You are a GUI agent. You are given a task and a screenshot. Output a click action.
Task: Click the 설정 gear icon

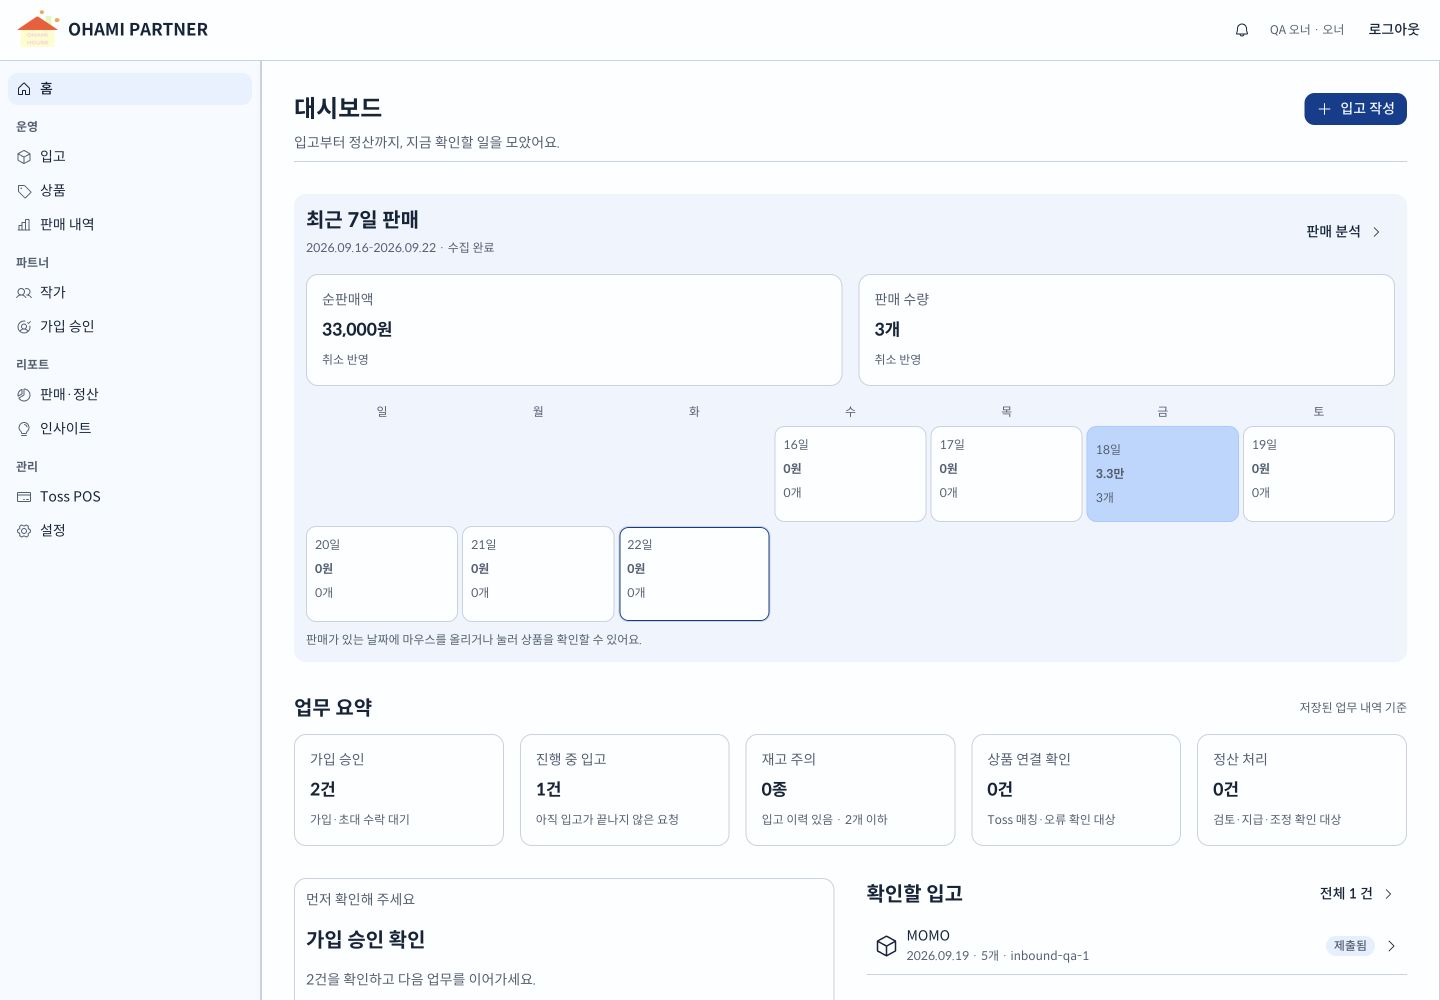click(24, 531)
